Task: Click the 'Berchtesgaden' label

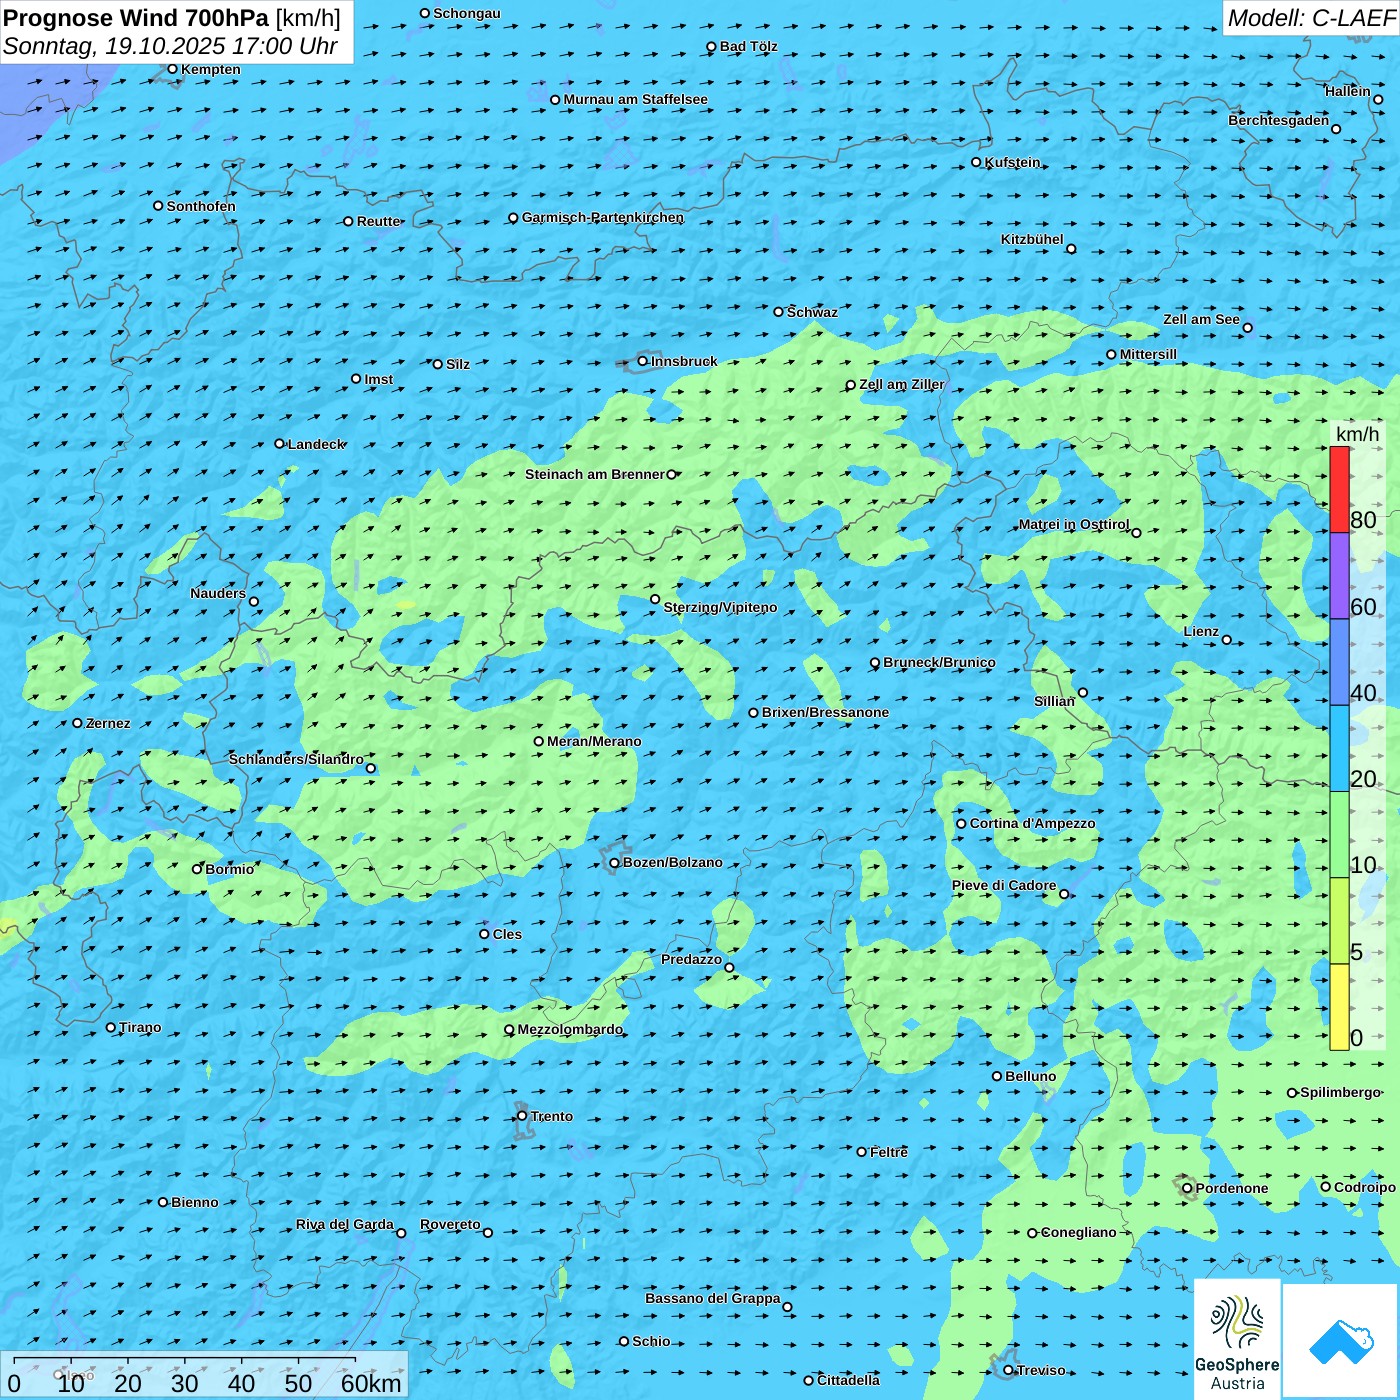Action: [1279, 120]
